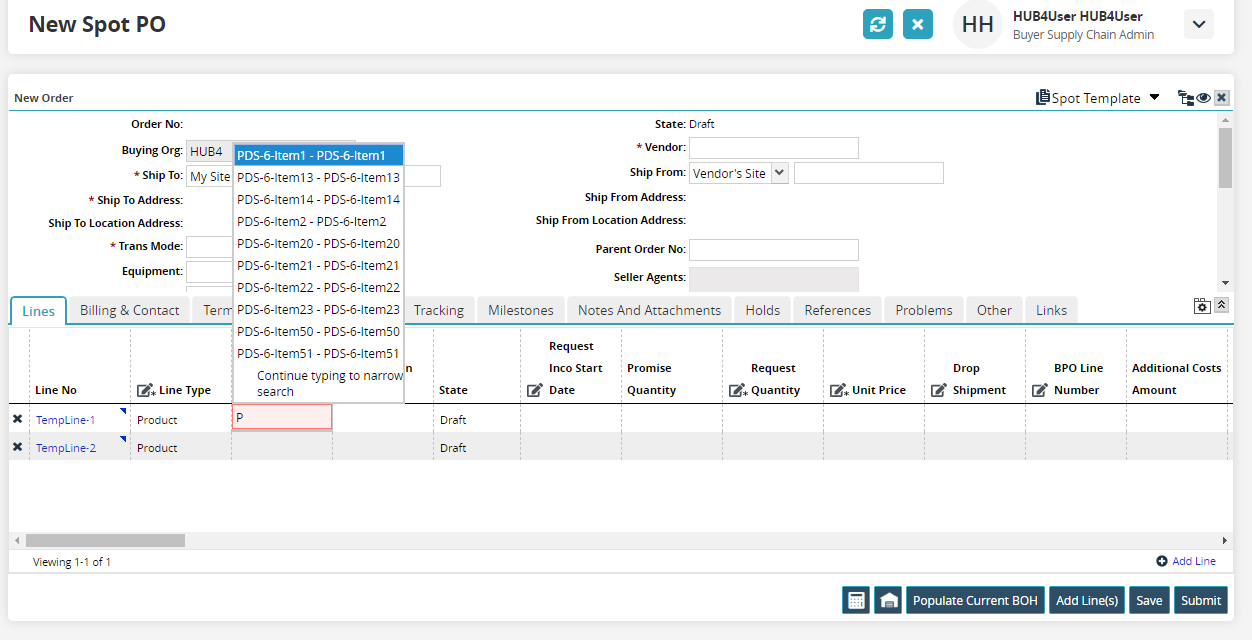Click the hierarchy tree icon beside Spot Template
This screenshot has width=1252, height=640.
click(x=1185, y=98)
